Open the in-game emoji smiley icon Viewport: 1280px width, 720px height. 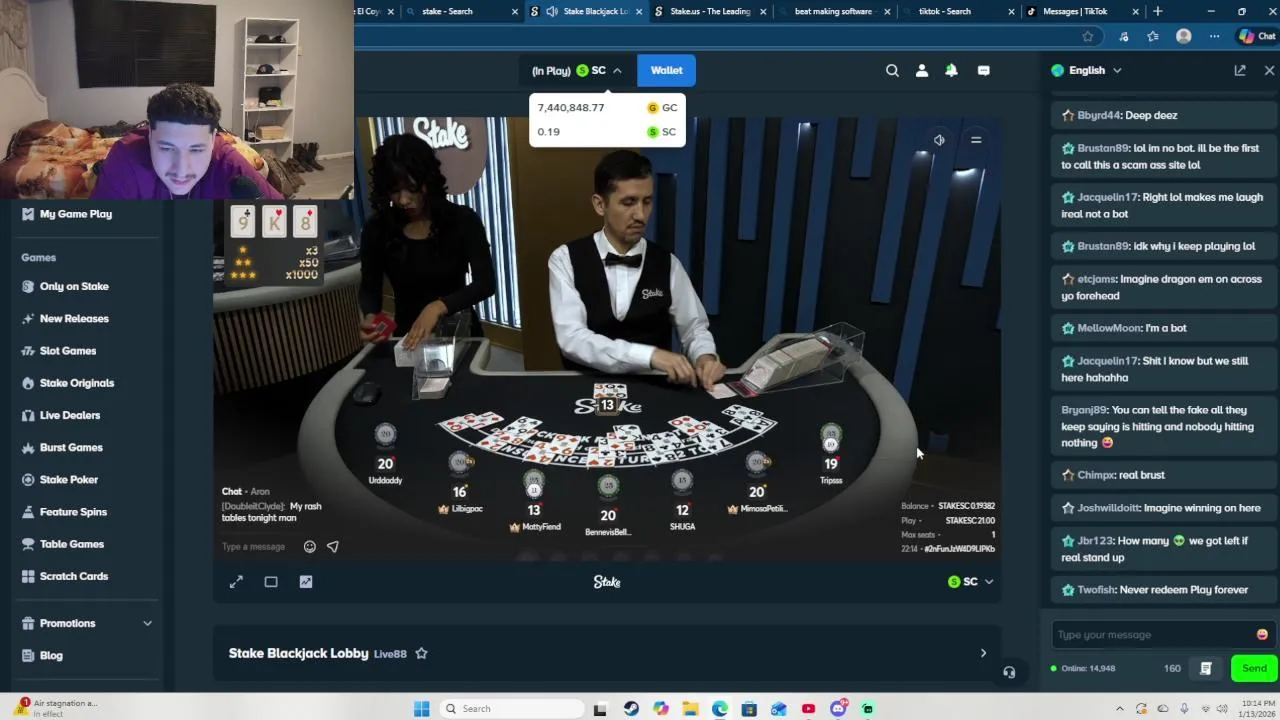[310, 547]
